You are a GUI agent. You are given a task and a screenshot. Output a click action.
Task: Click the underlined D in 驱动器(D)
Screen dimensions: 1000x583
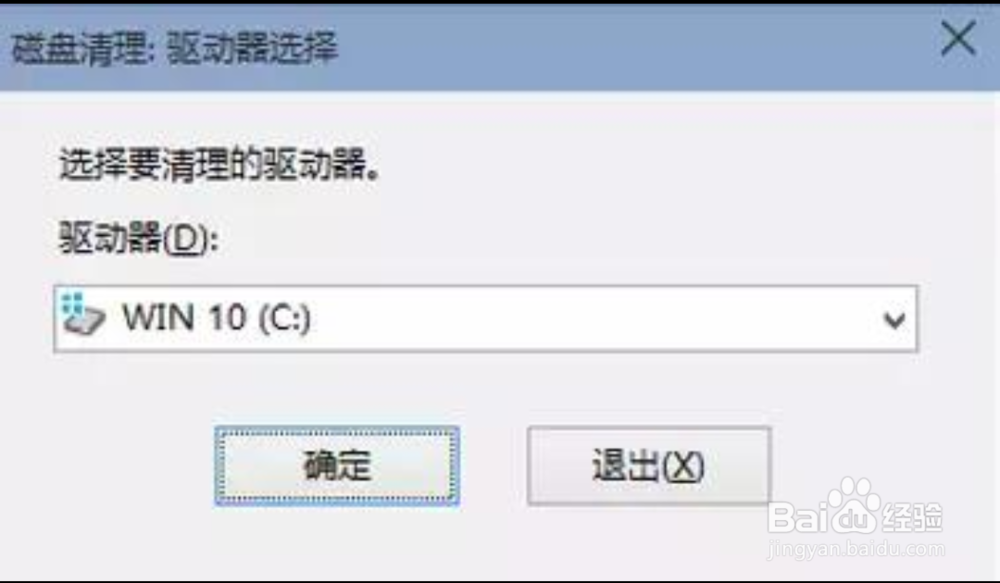coord(186,239)
